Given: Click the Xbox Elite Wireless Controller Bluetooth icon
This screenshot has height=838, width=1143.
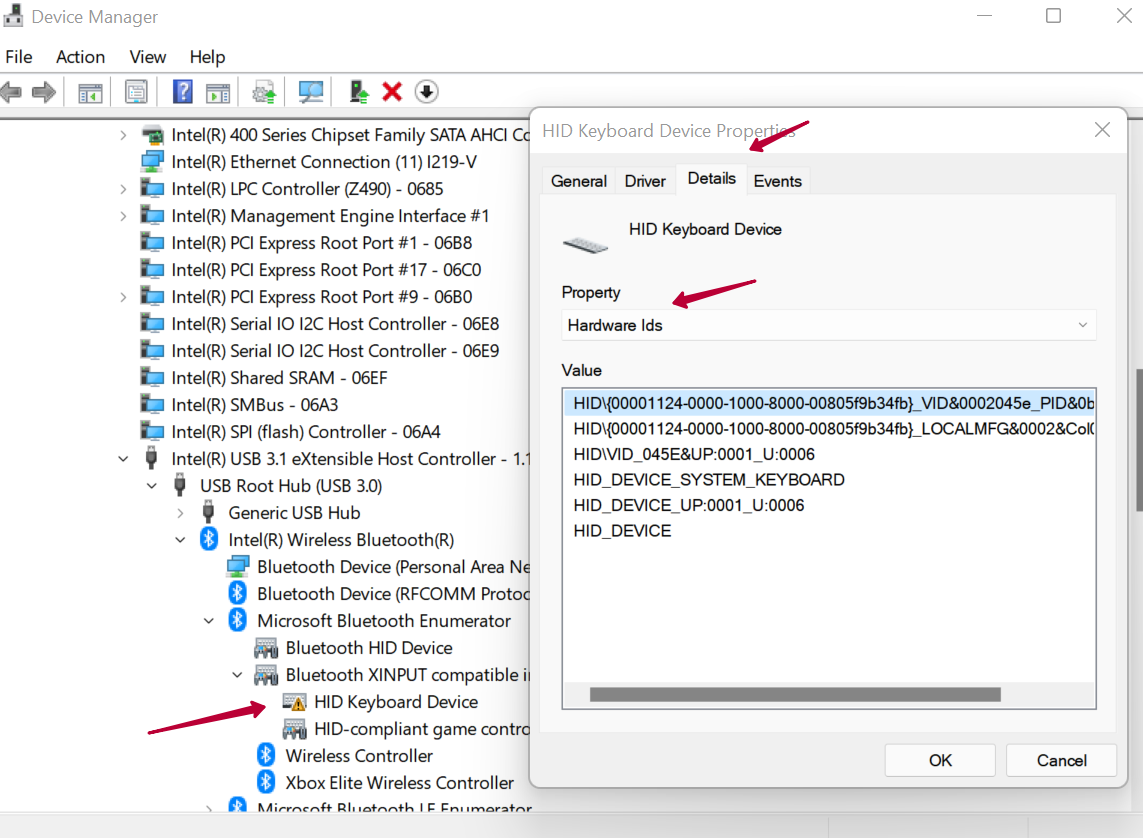Looking at the screenshot, I should pyautogui.click(x=266, y=782).
